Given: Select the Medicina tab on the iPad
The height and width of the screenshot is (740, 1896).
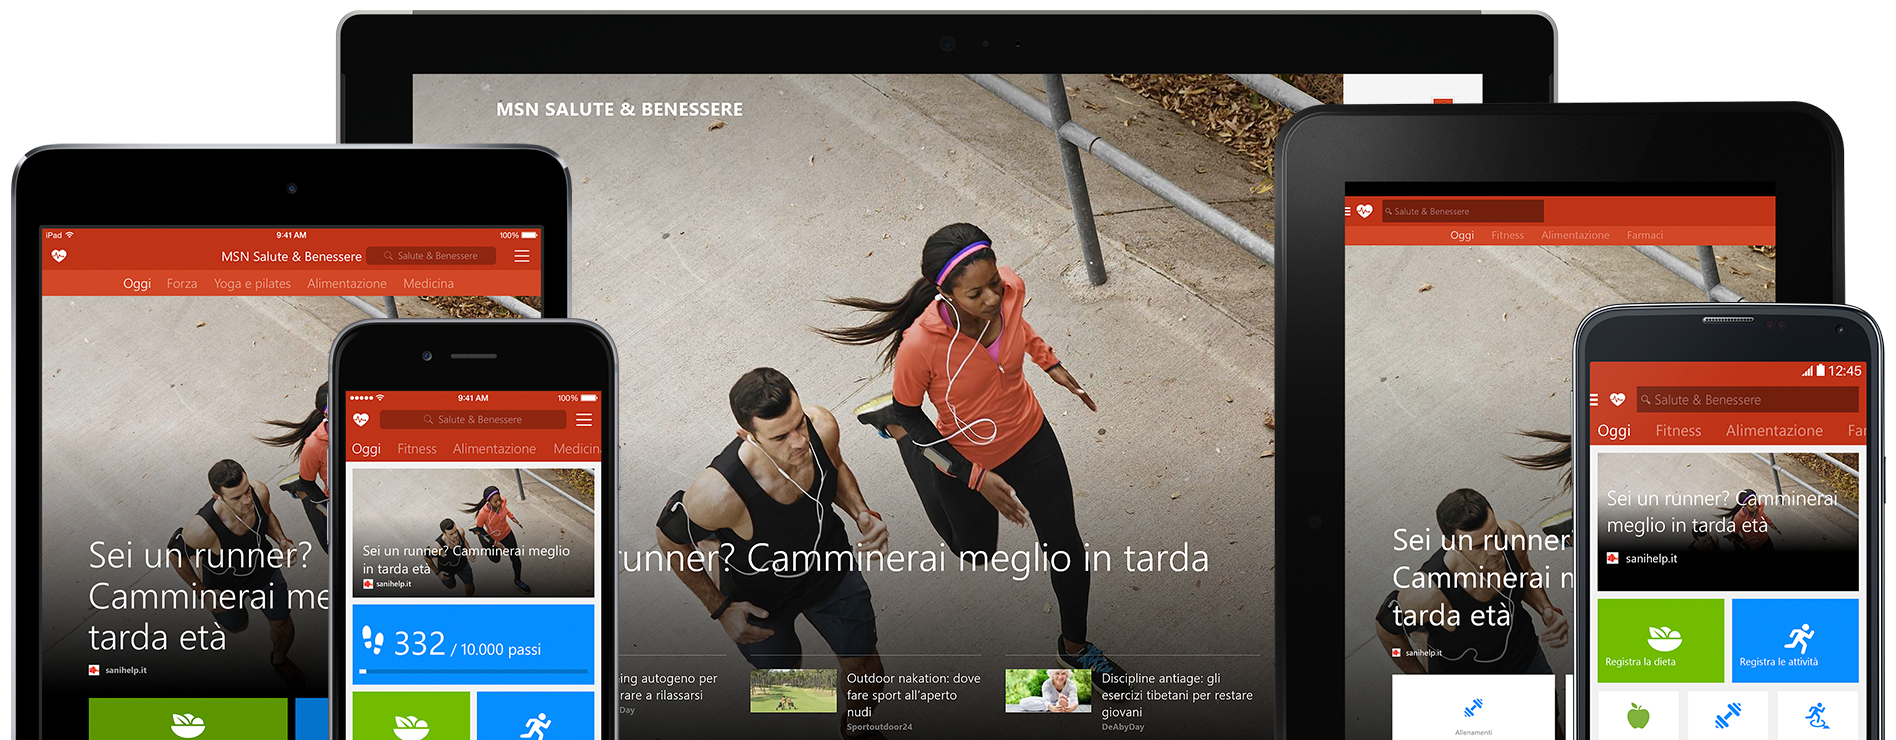Looking at the screenshot, I should (428, 284).
